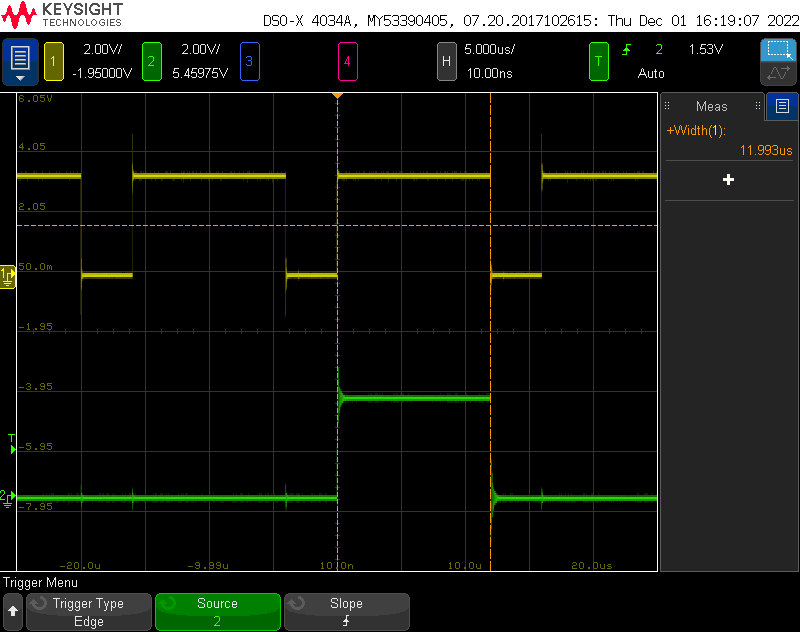Open the Trigger Type Edge dropdown

[88, 612]
